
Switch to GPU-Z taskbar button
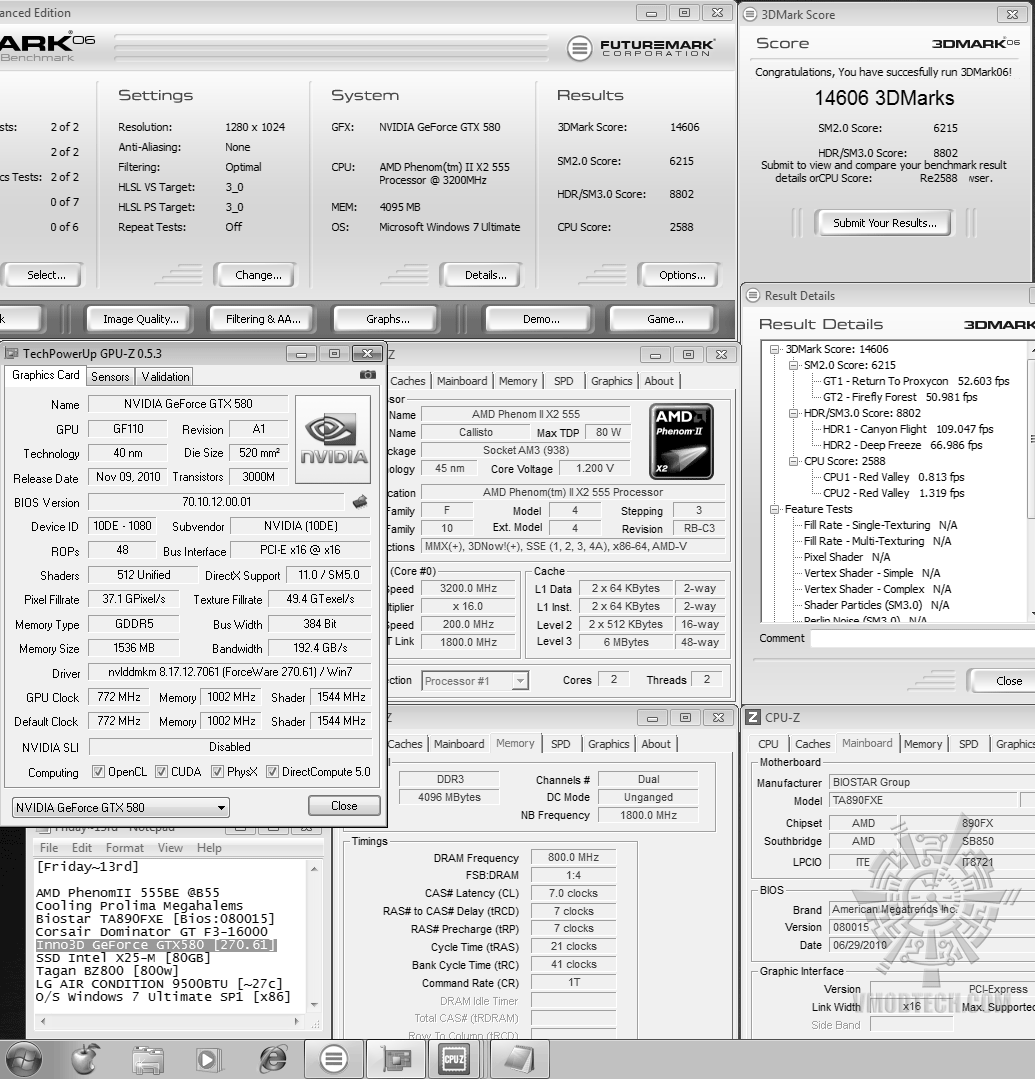396,1059
